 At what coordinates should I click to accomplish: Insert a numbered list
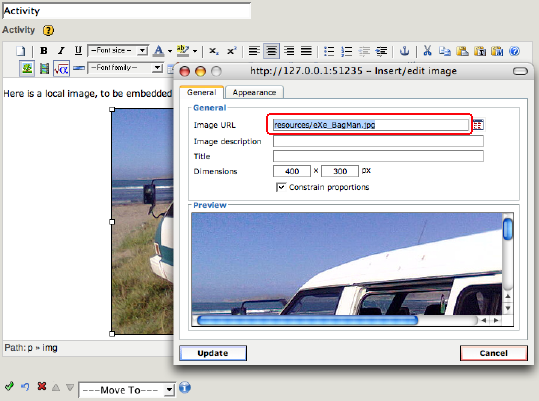[x=346, y=51]
